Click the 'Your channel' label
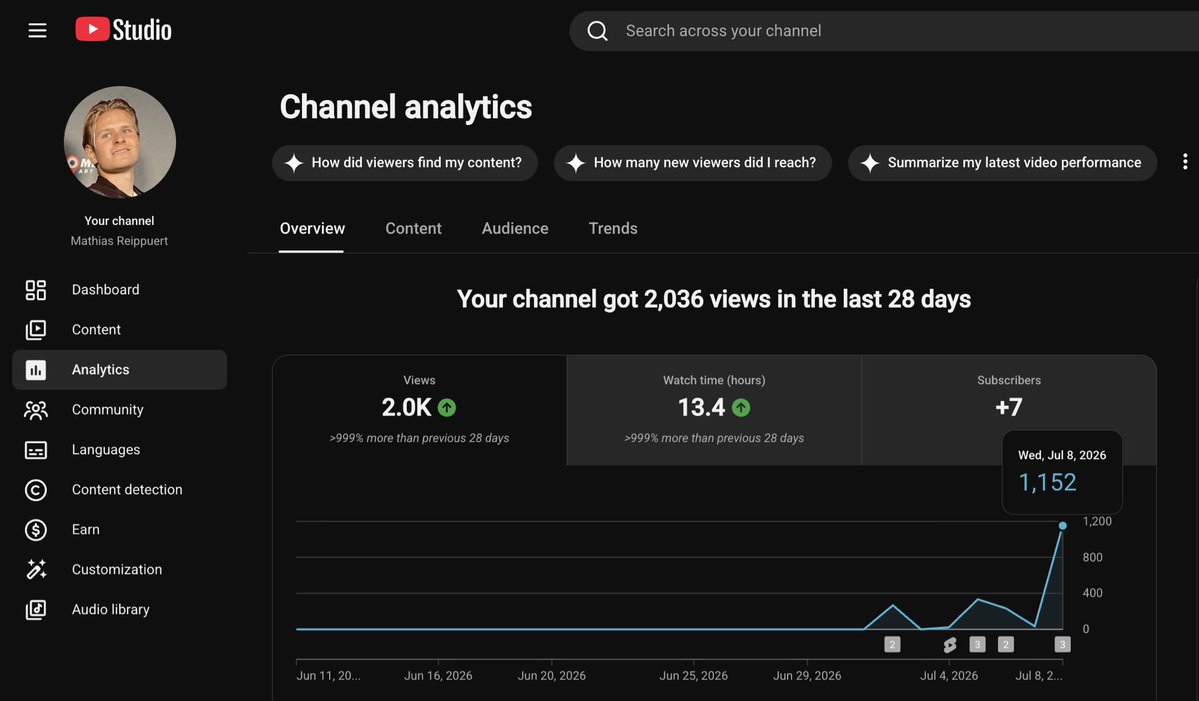The width and height of the screenshot is (1199, 701). 119,221
